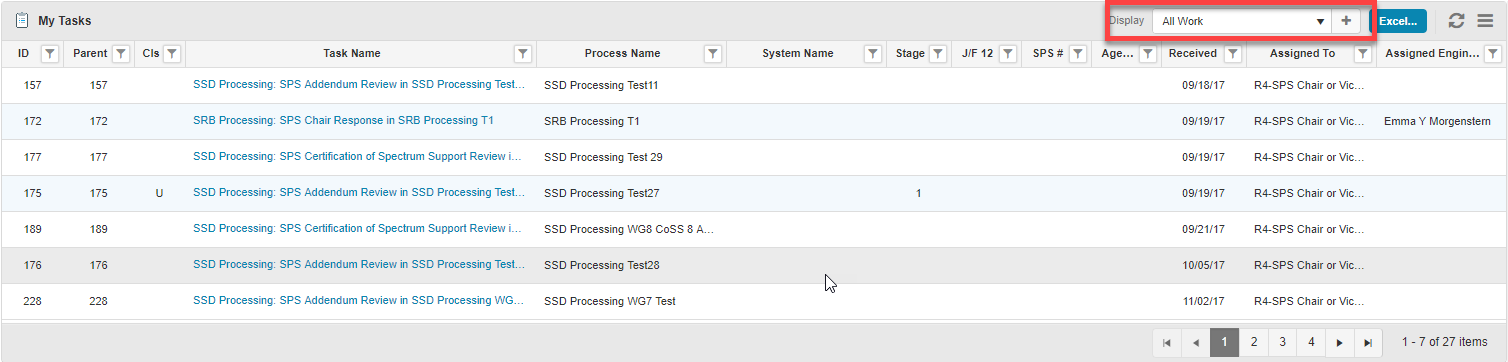Sort by the Task Name column header
Image resolution: width=1508 pixels, height=362 pixels.
(x=352, y=54)
